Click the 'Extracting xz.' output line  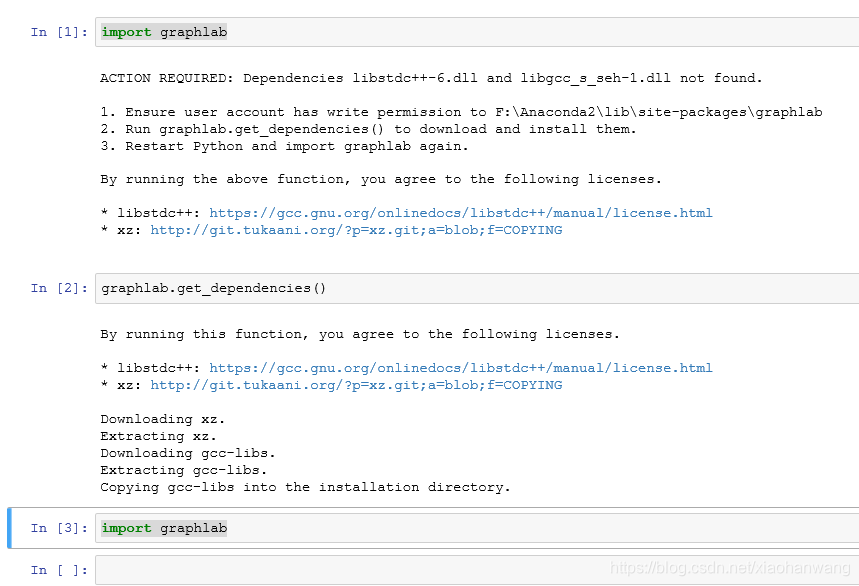click(x=158, y=436)
